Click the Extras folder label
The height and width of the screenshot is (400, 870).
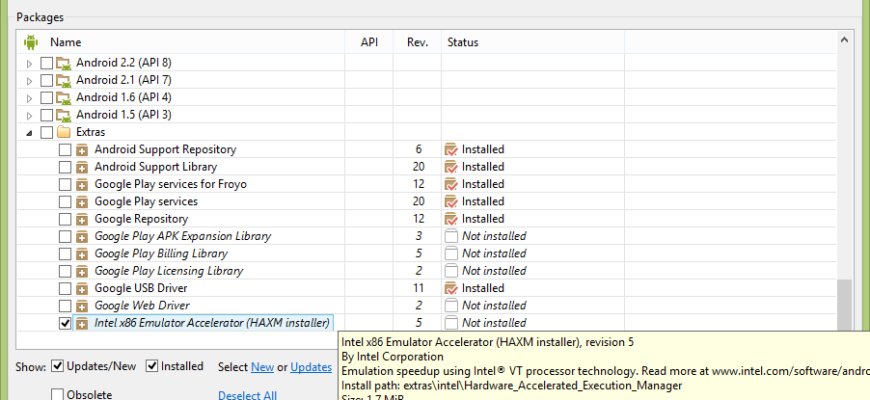(90, 132)
